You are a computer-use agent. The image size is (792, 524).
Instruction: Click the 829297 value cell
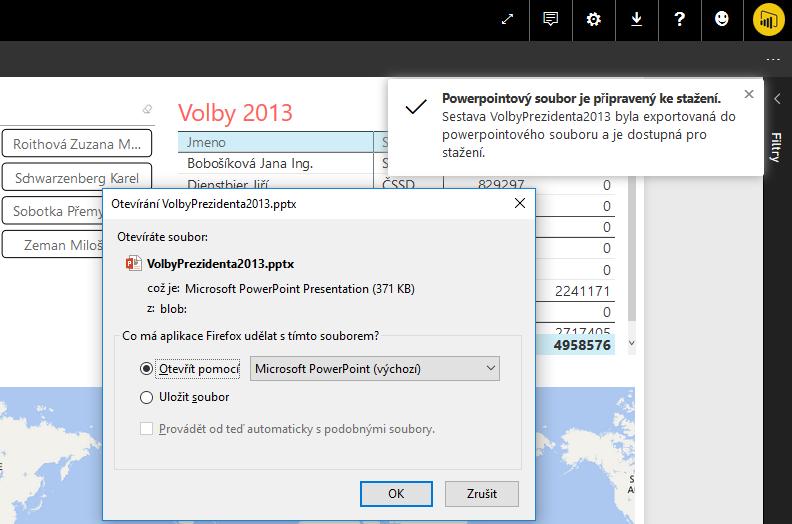pos(501,185)
